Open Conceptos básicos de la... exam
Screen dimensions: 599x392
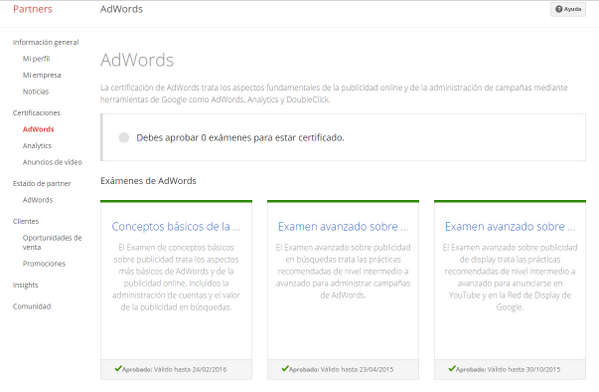pyautogui.click(x=176, y=227)
